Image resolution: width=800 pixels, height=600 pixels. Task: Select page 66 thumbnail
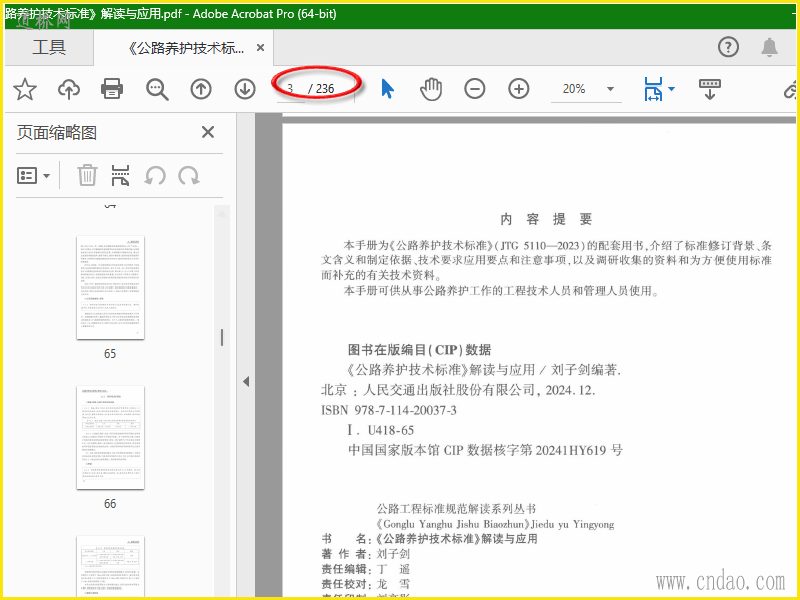110,438
